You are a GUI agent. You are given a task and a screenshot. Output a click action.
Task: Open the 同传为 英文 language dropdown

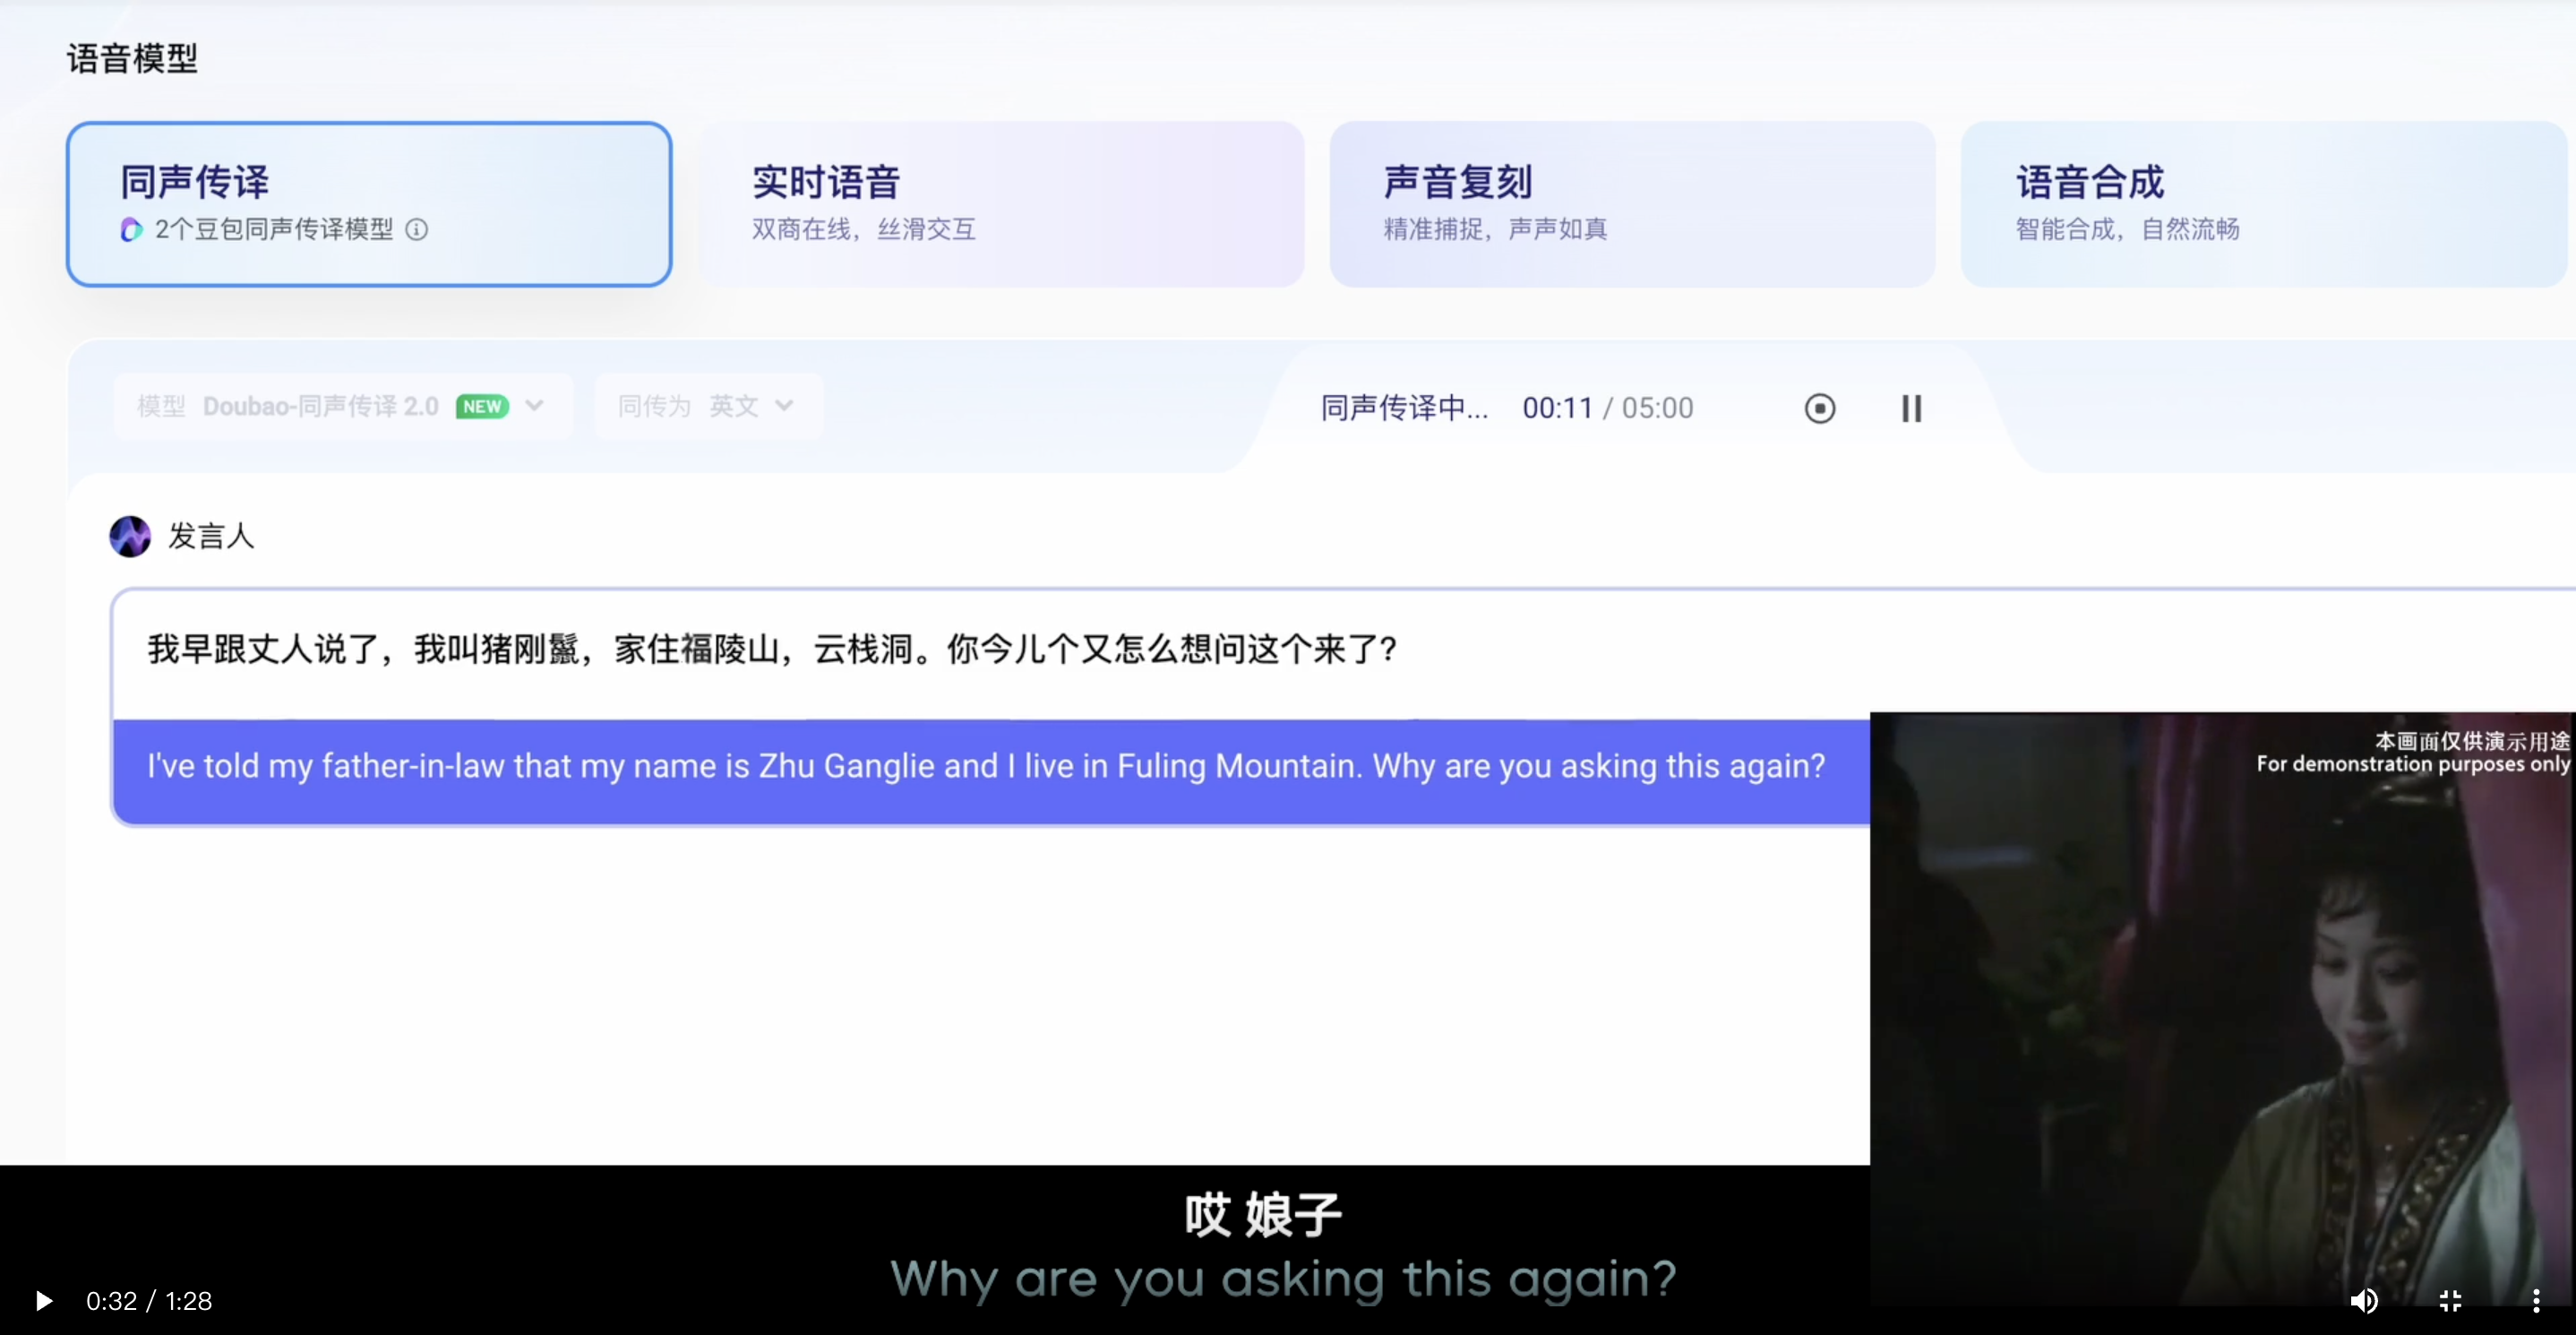708,406
